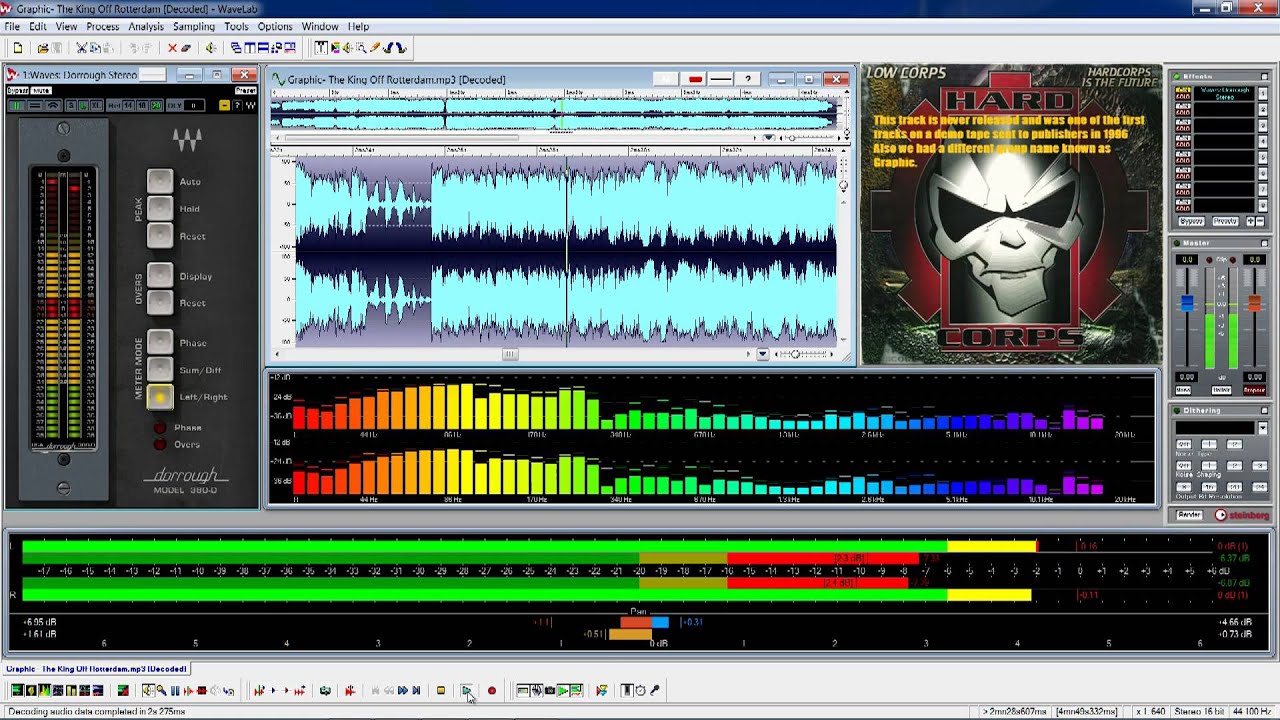Start playback with the Play transport button

click(466, 690)
